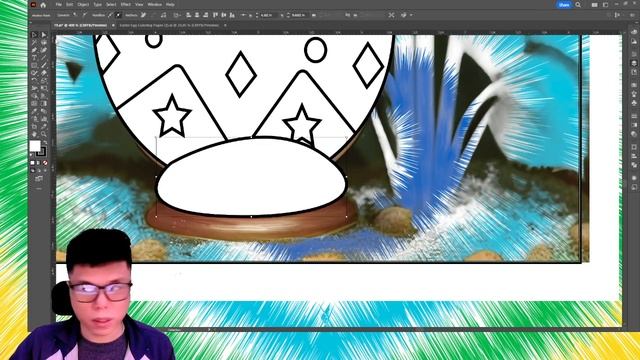Switch to the second document tab
The image size is (640, 360).
(169, 25)
